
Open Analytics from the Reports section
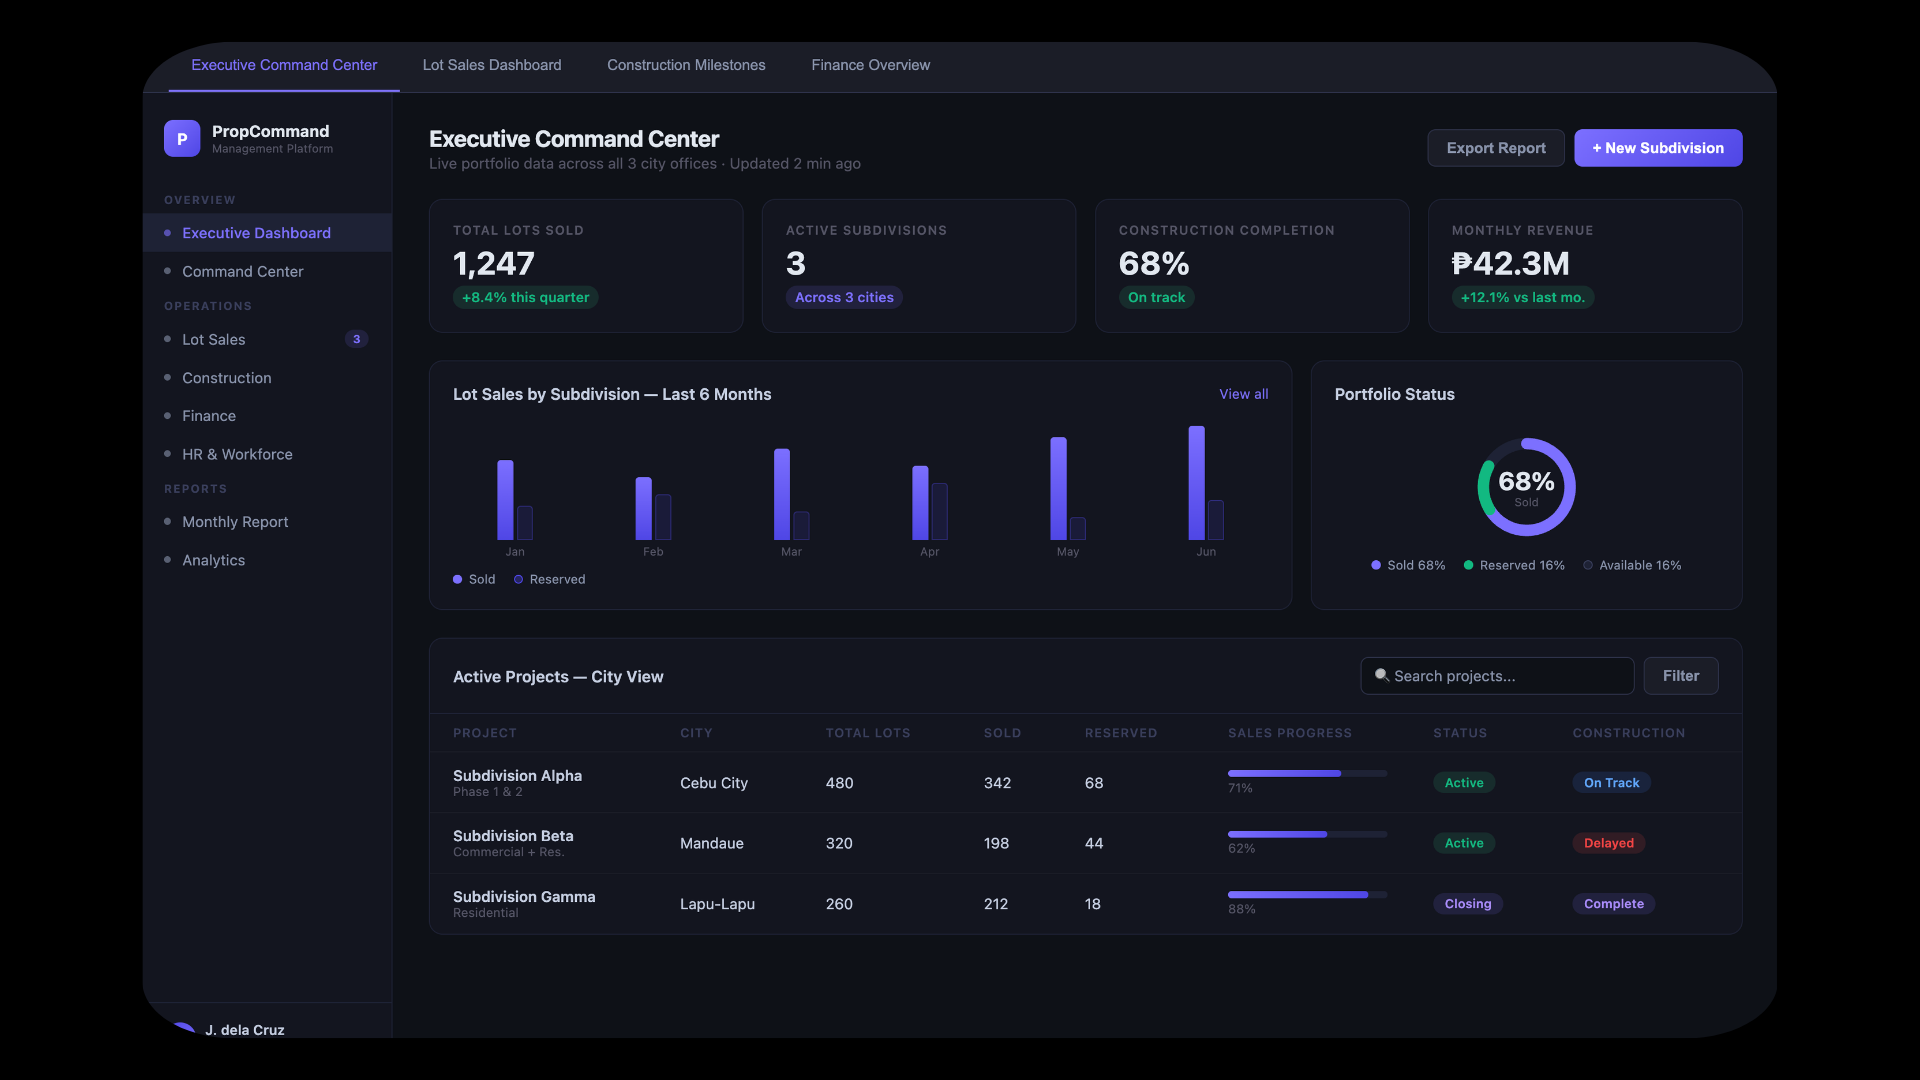click(213, 560)
